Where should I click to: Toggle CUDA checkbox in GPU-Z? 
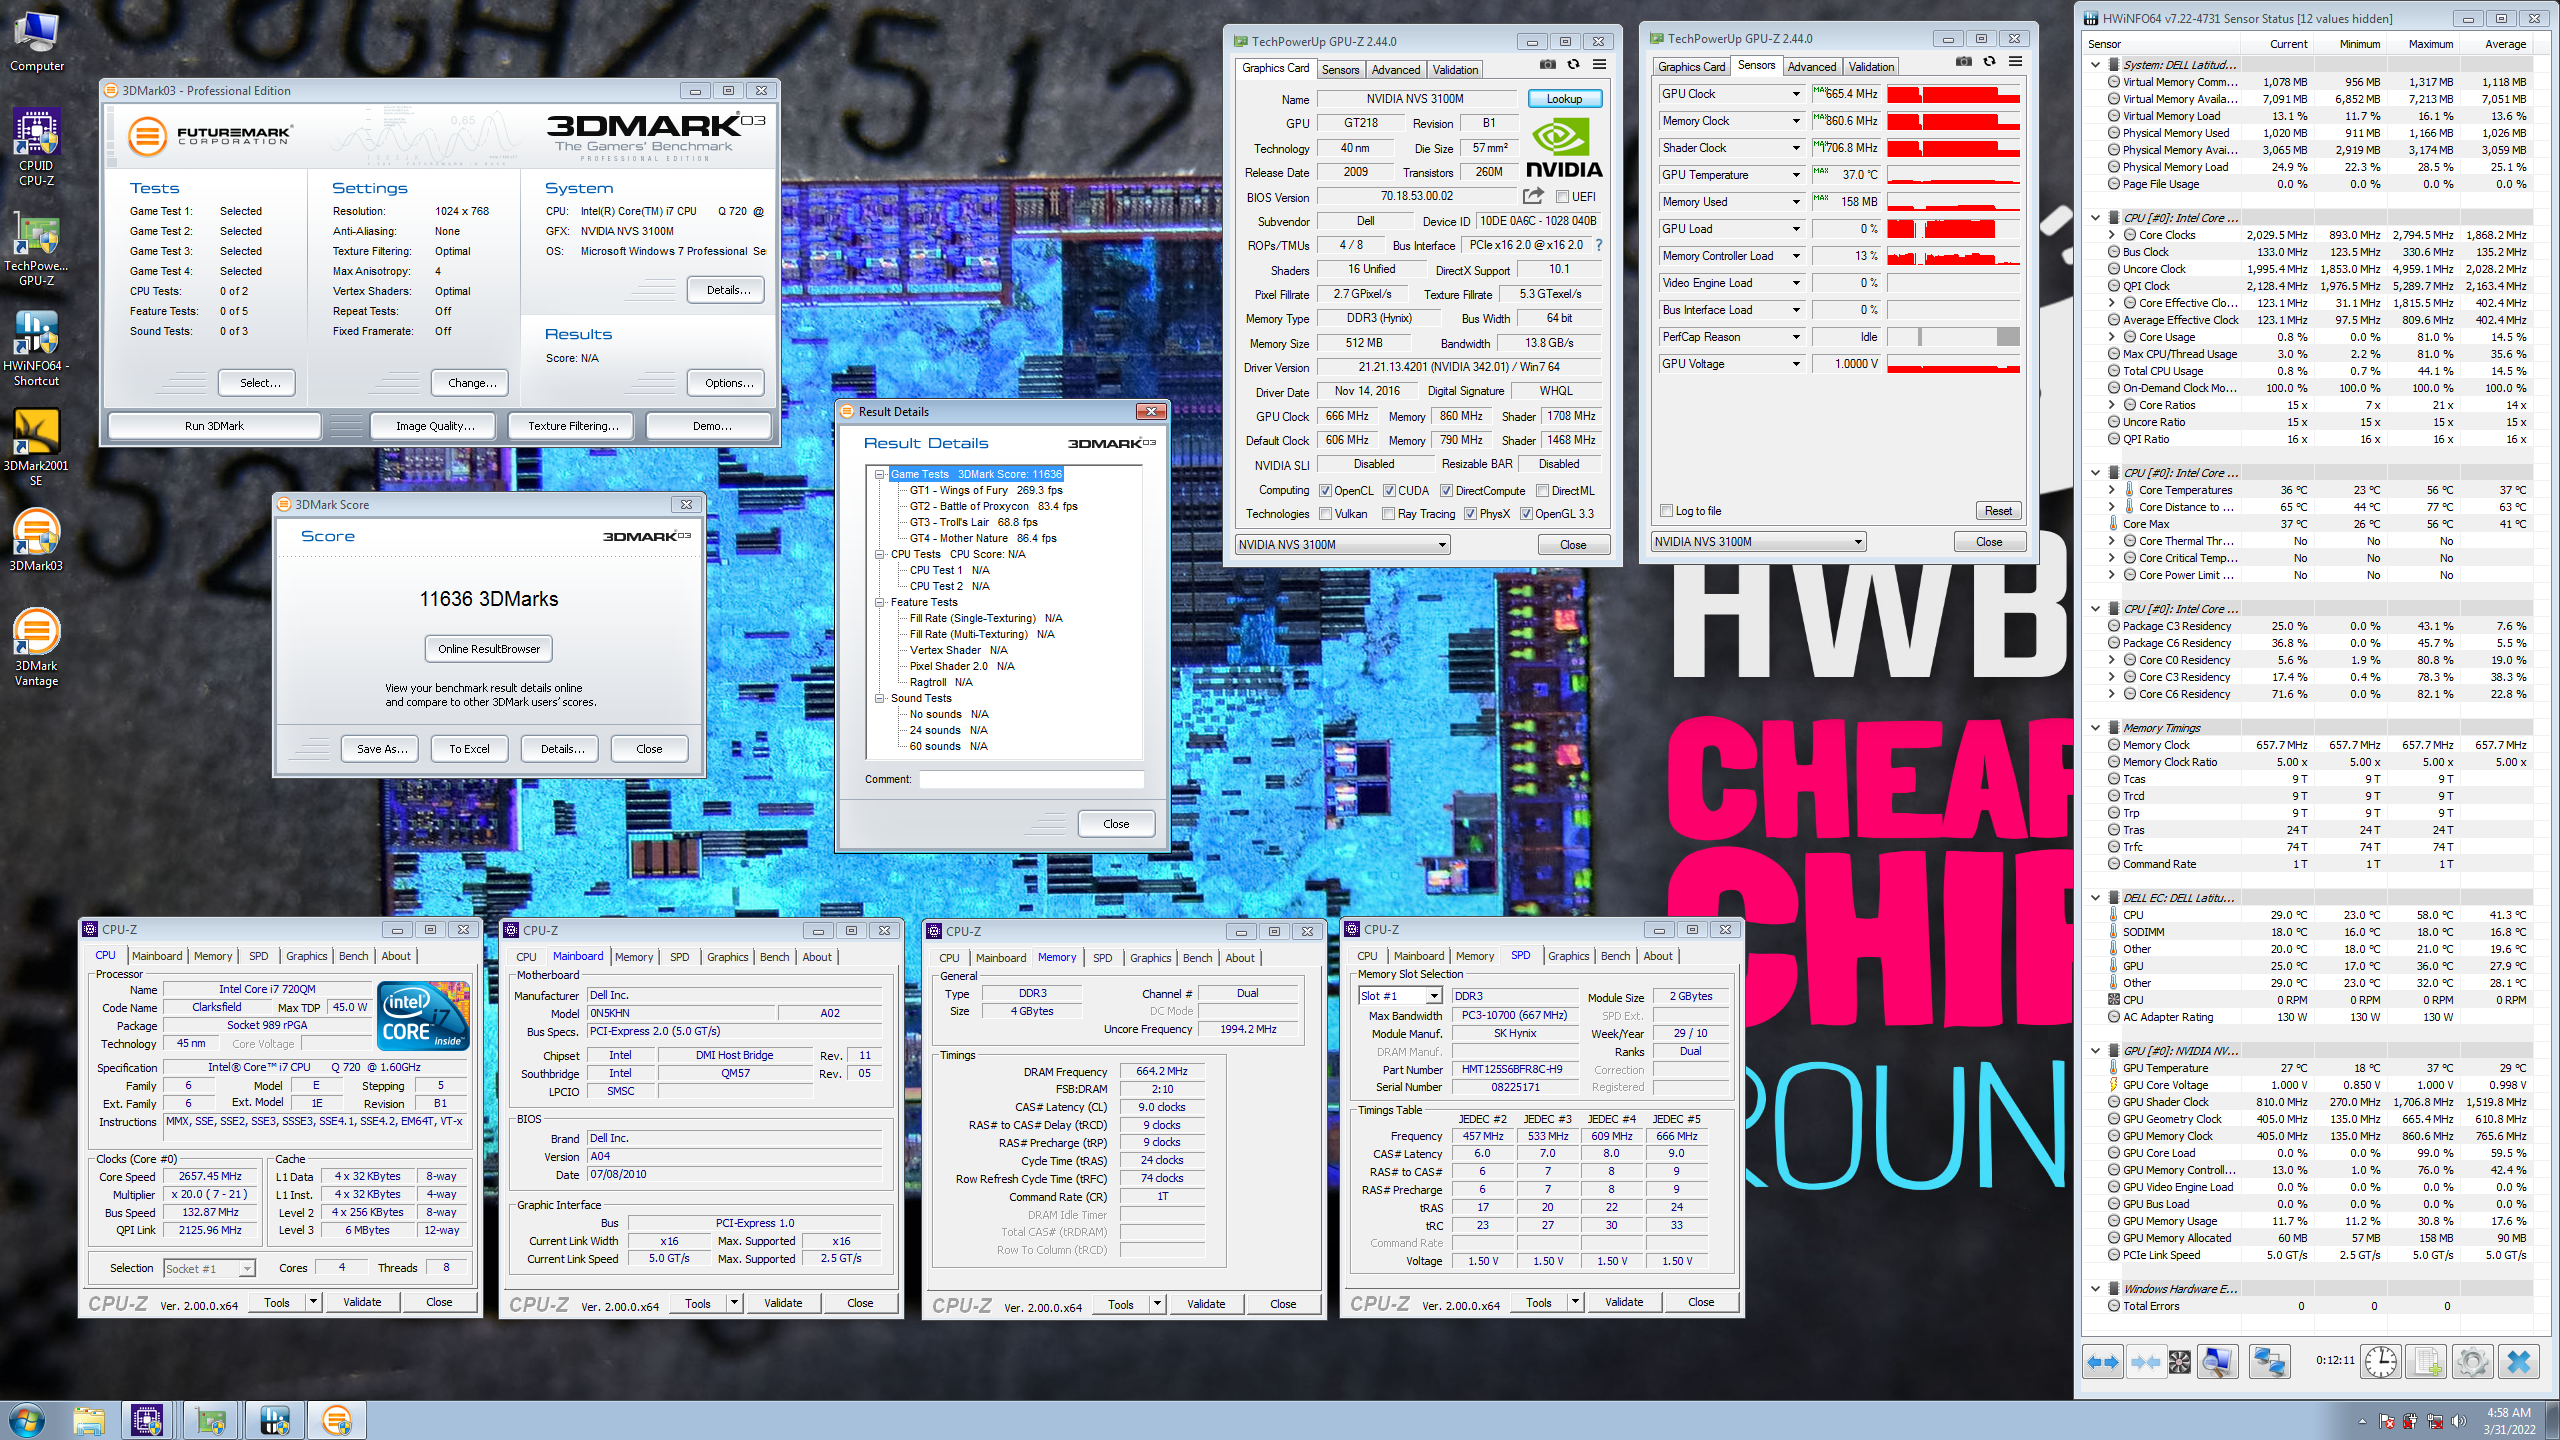[1389, 491]
